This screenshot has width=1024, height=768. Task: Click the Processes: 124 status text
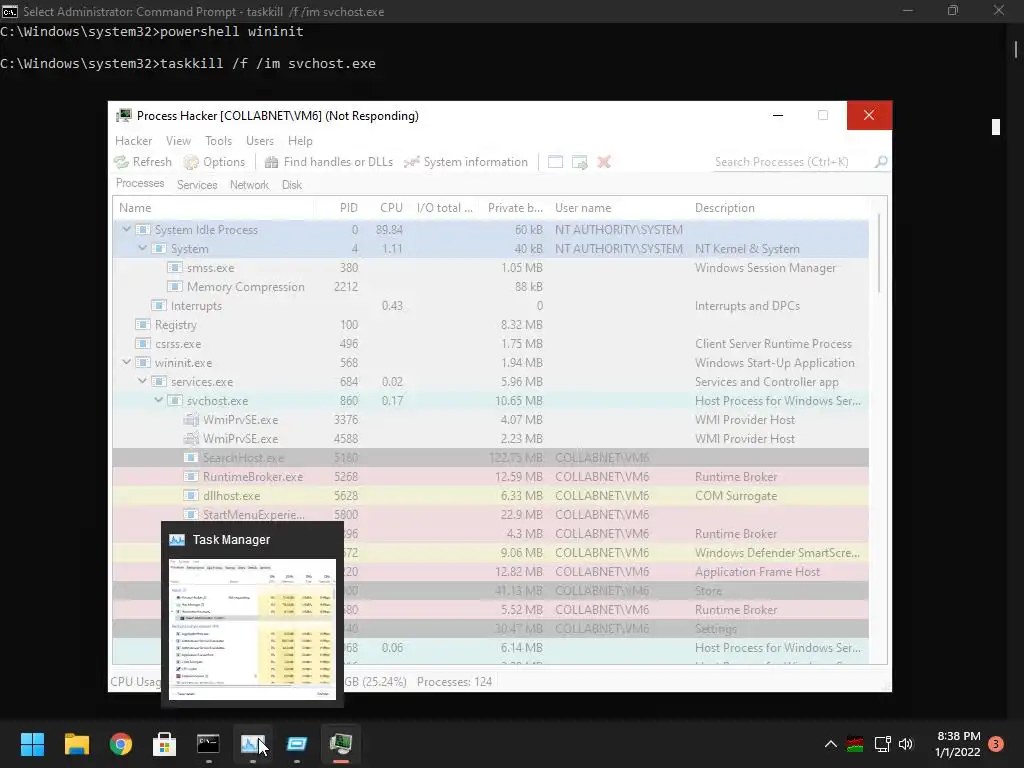point(455,681)
